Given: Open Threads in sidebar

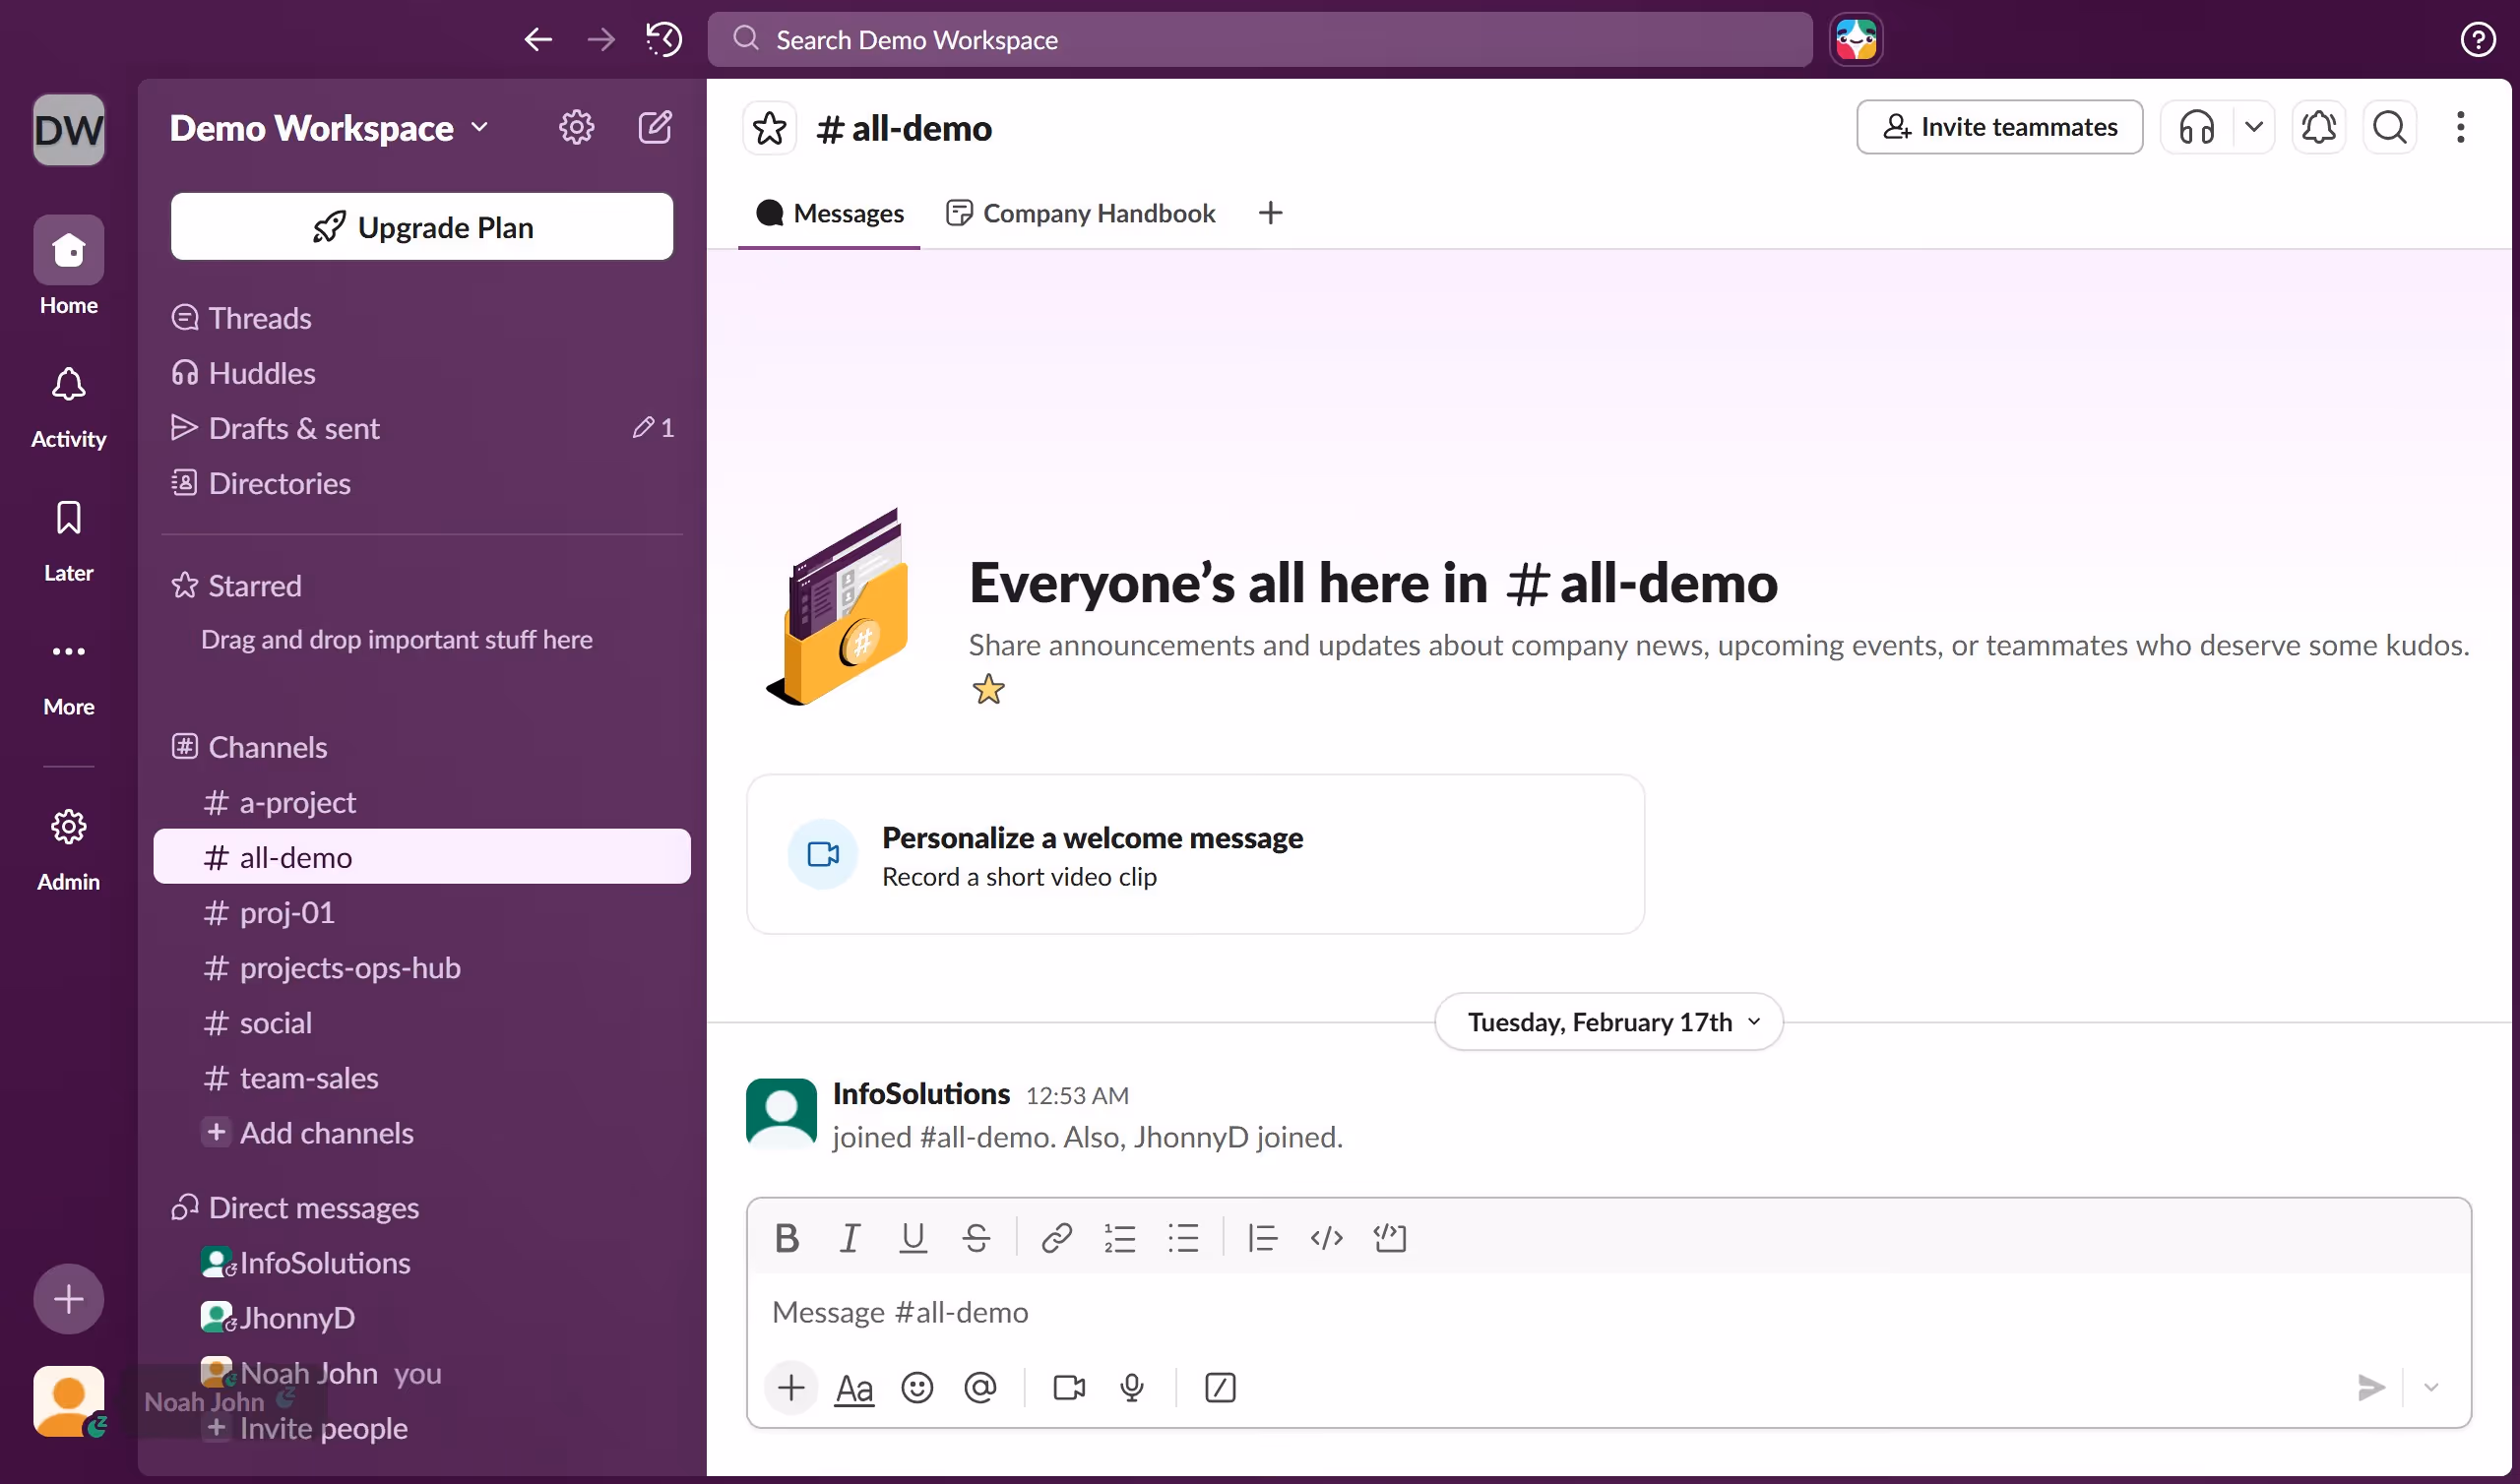Looking at the screenshot, I should [x=421, y=318].
